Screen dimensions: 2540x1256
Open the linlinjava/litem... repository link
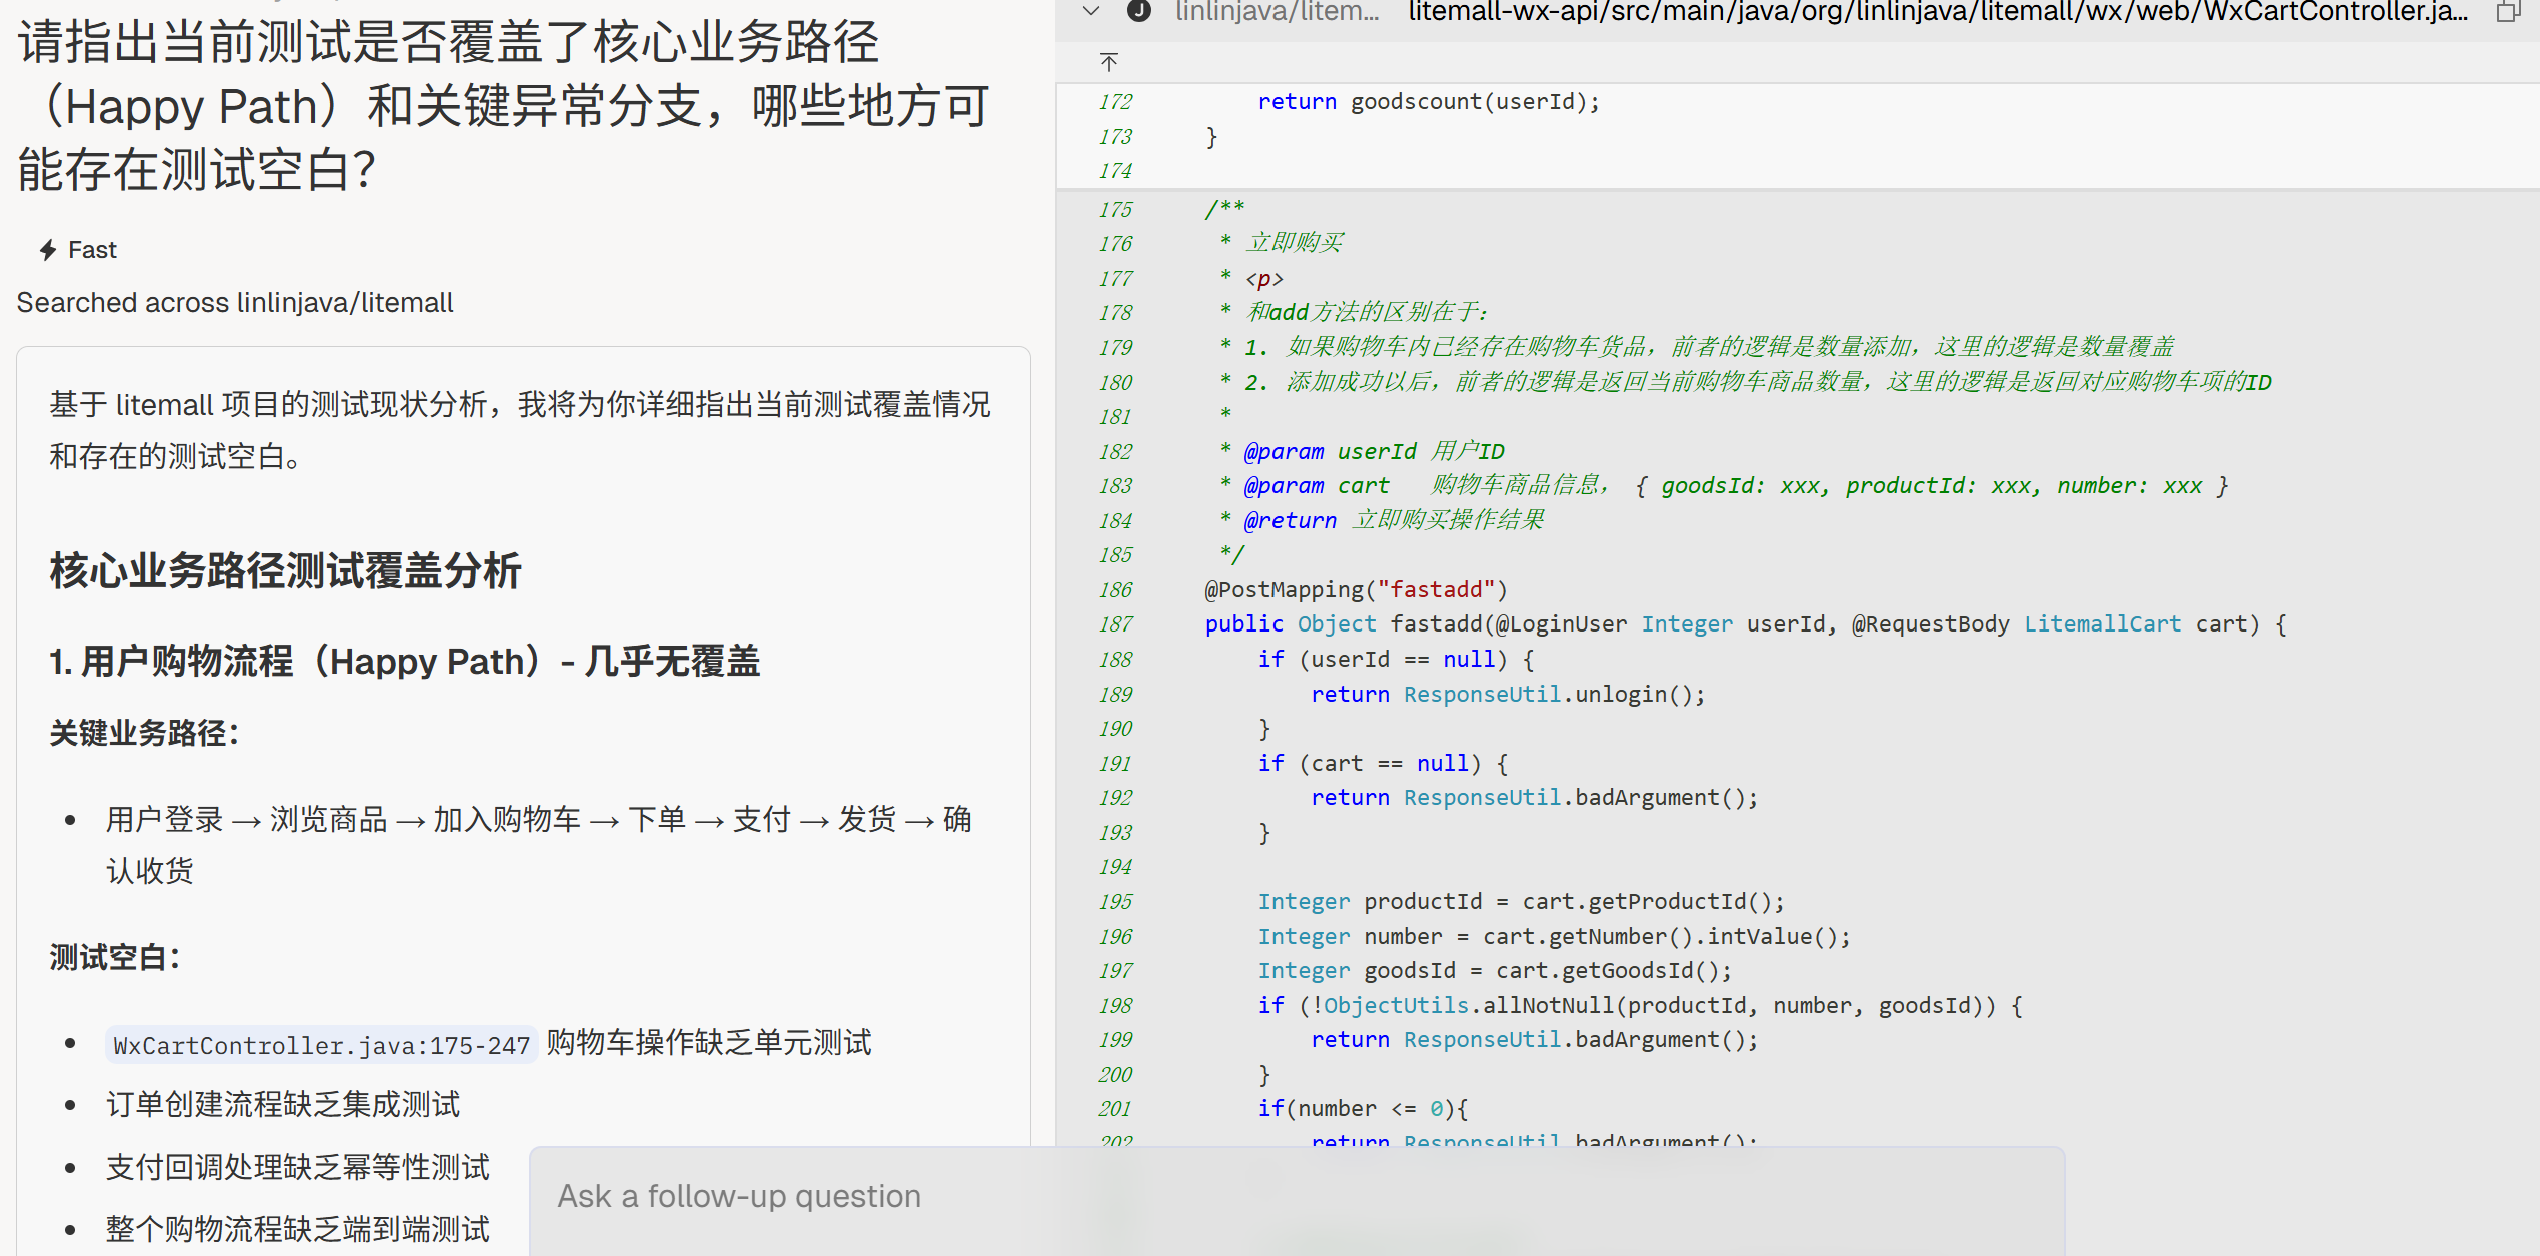(1276, 12)
